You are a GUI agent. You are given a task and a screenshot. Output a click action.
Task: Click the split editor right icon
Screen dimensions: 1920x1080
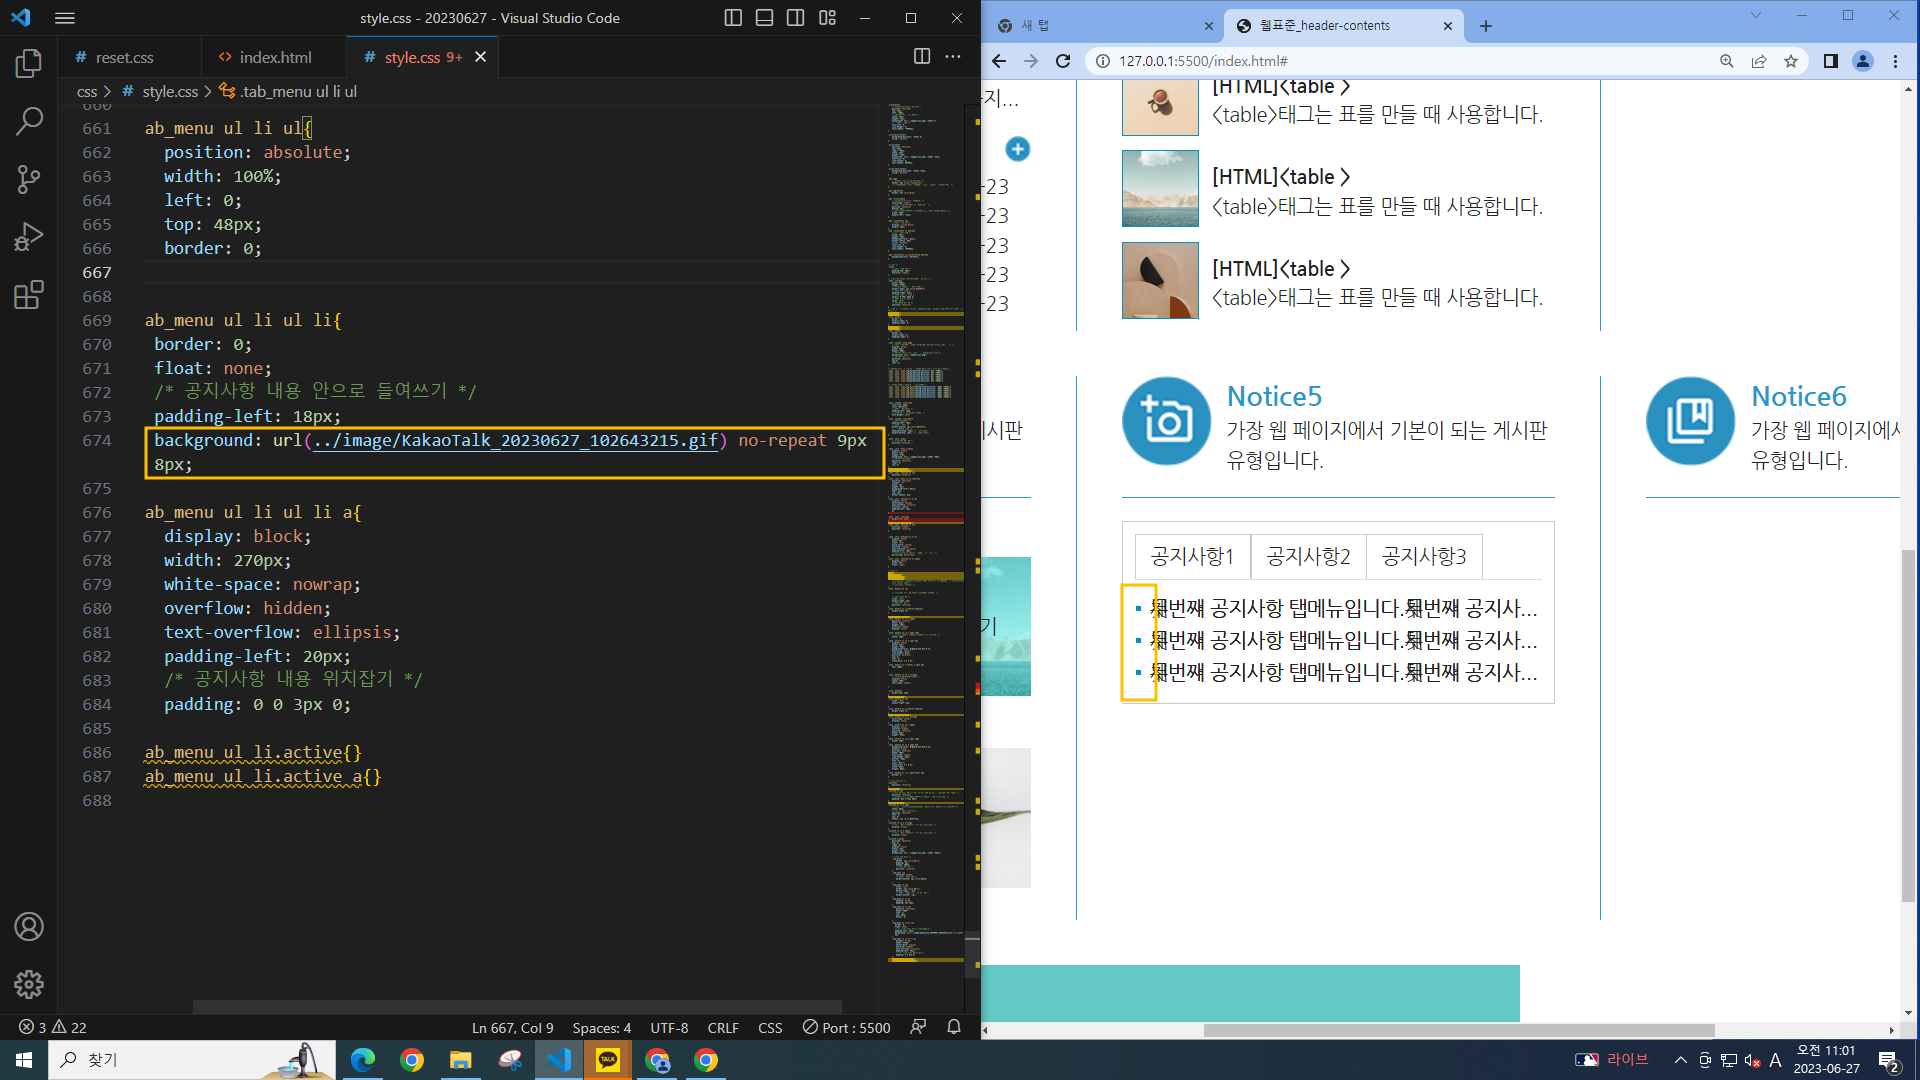point(922,57)
